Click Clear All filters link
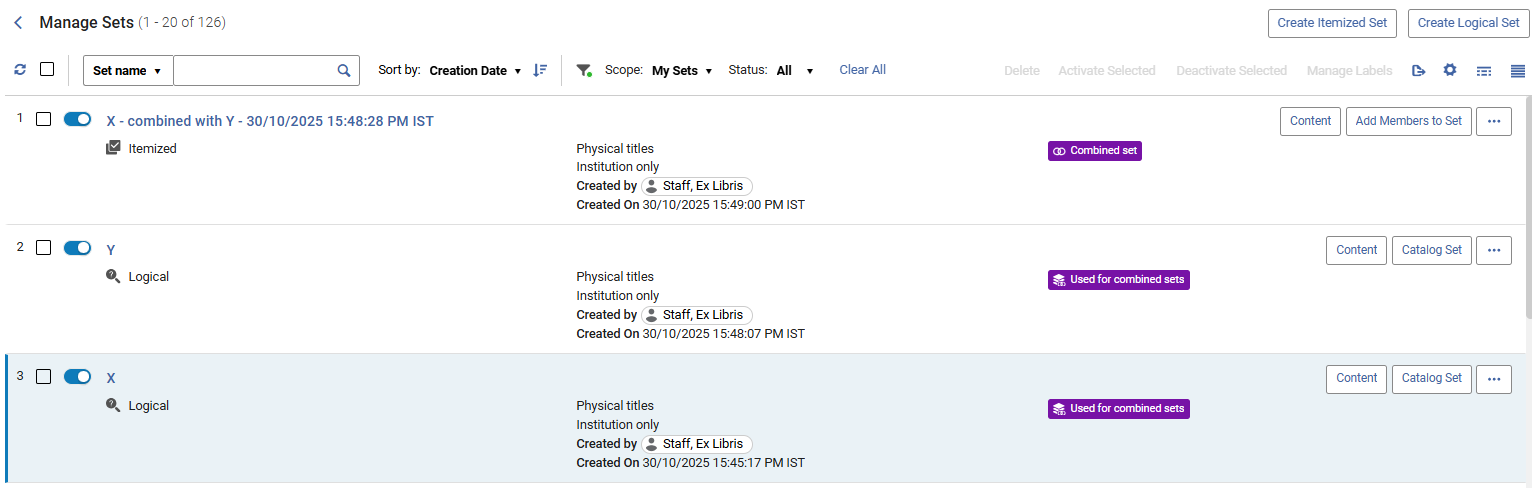This screenshot has height=488, width=1532. click(x=862, y=70)
